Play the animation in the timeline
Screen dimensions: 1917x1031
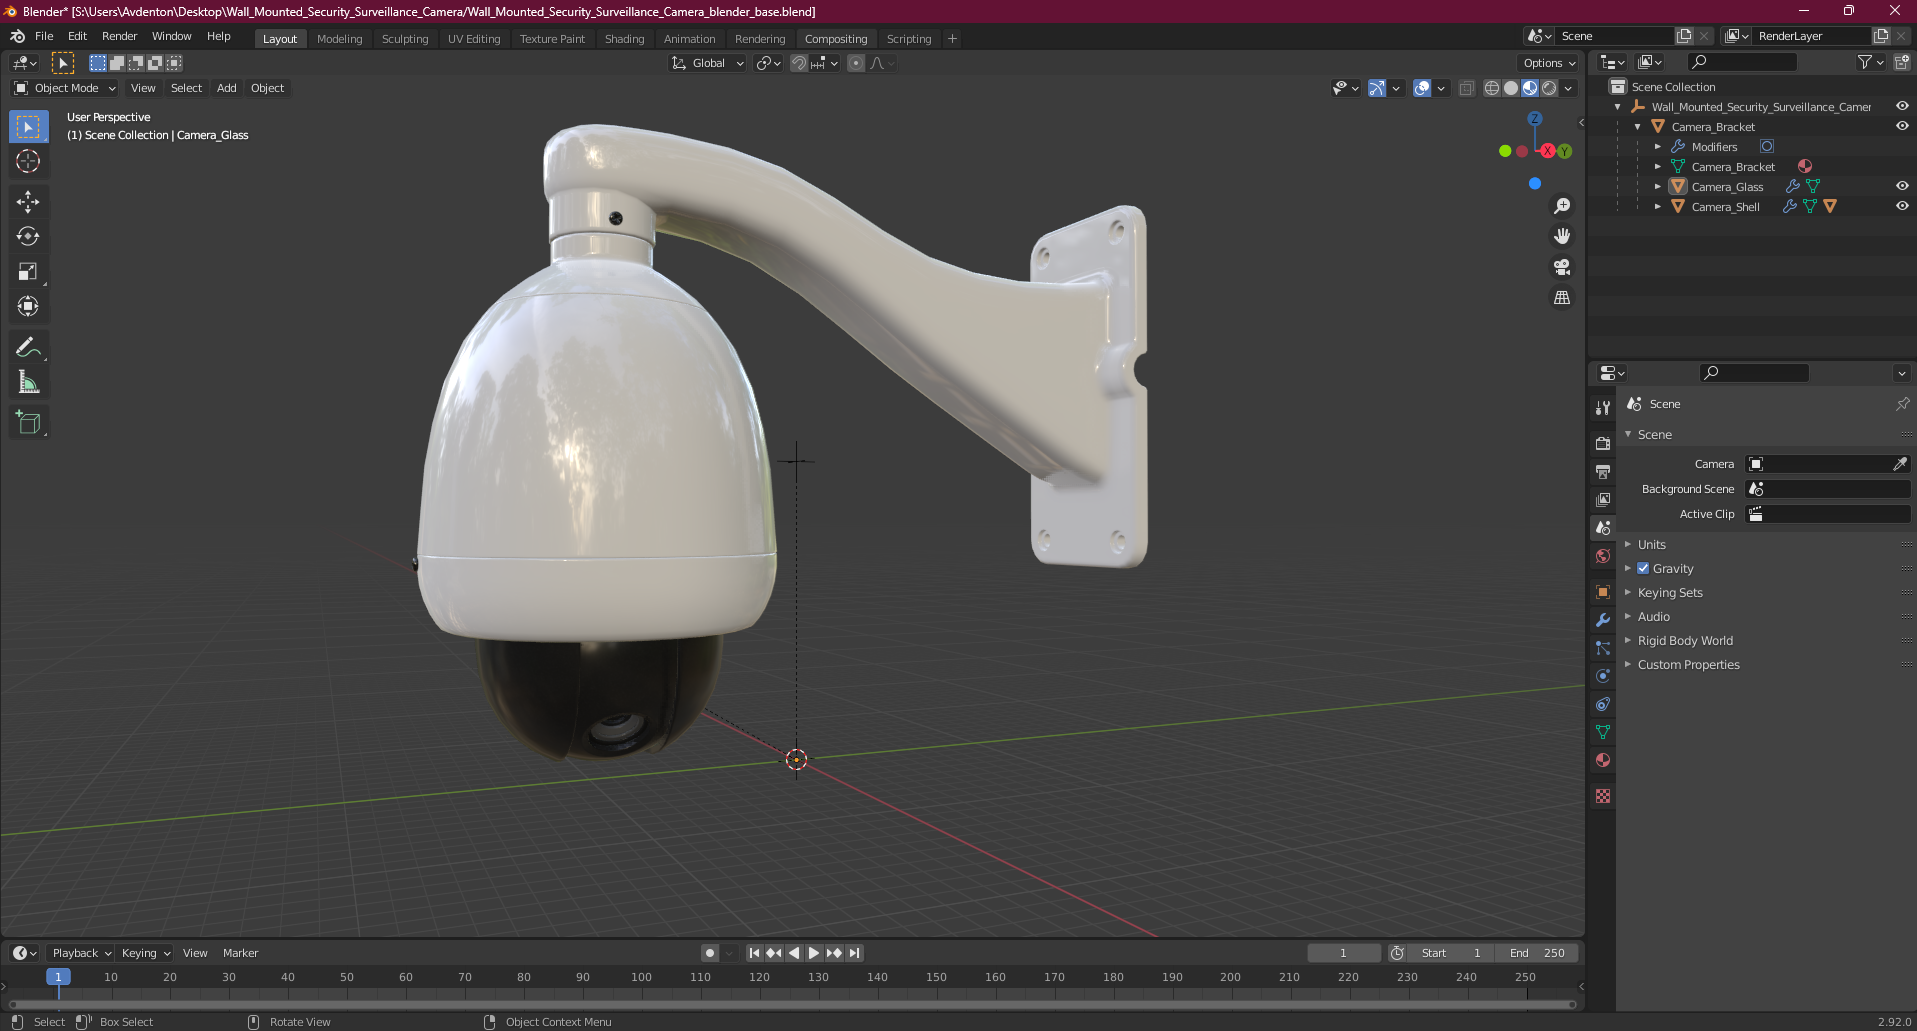[814, 953]
